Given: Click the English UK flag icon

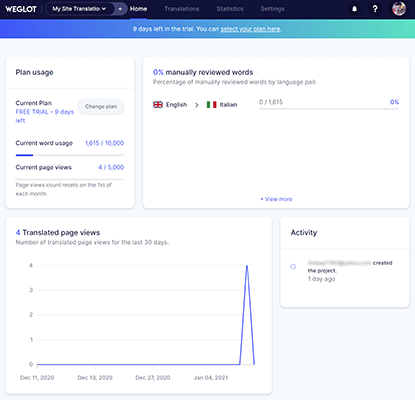Looking at the screenshot, I should [158, 105].
